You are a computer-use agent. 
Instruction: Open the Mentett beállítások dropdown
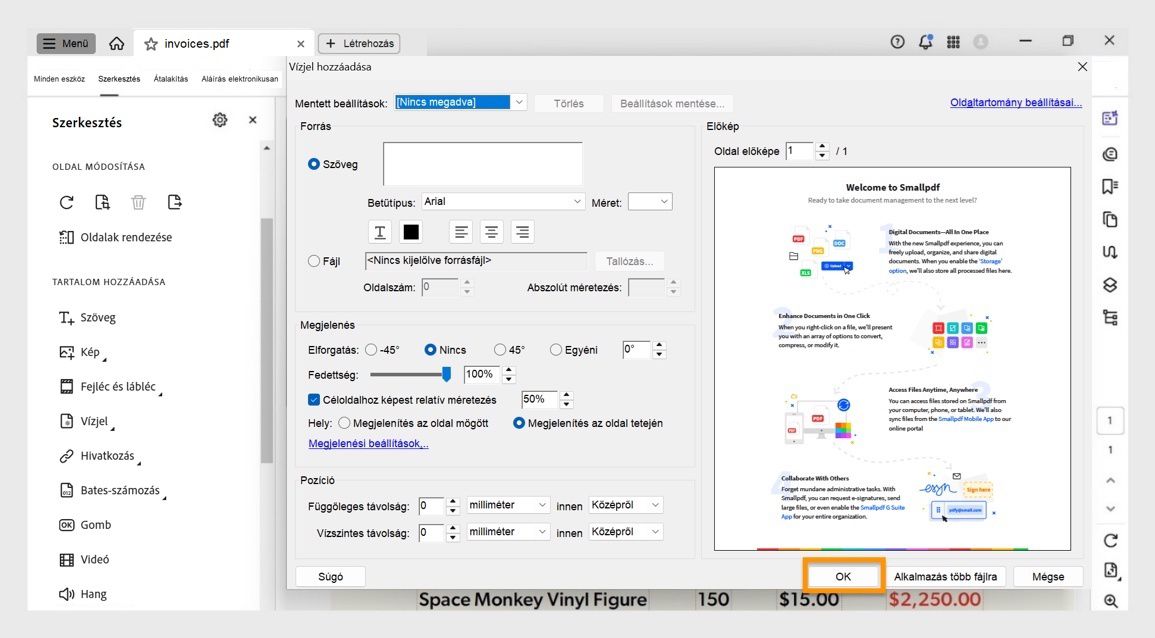point(460,101)
